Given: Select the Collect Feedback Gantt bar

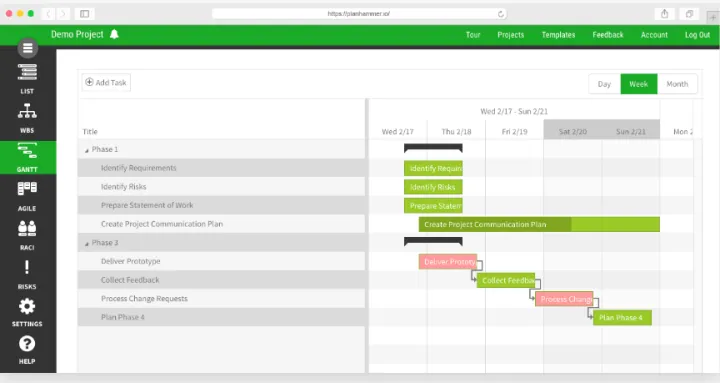Looking at the screenshot, I should (x=506, y=280).
